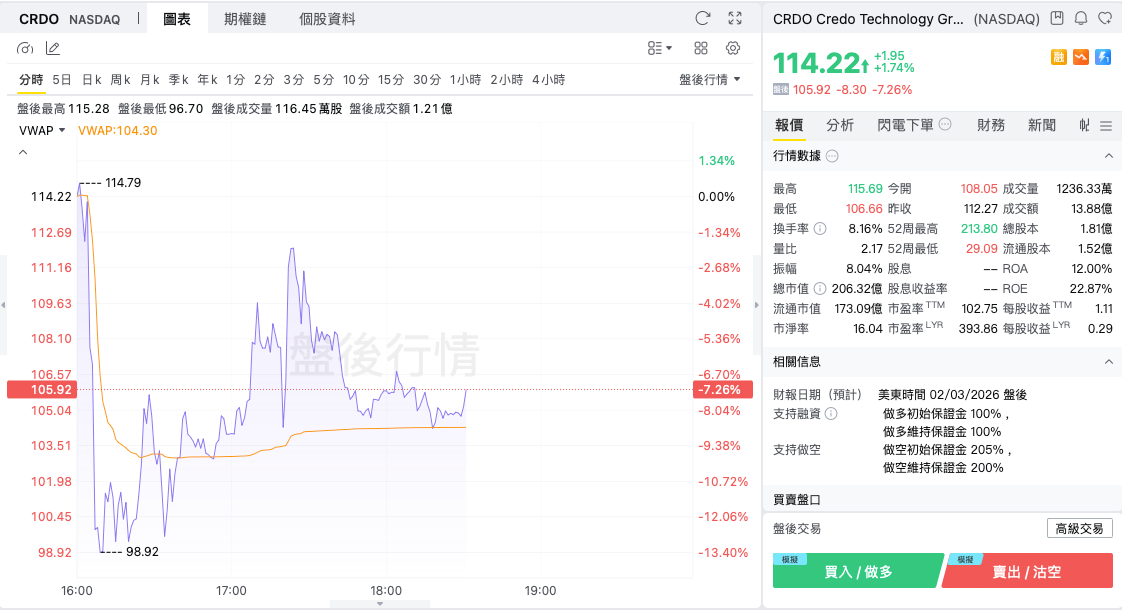Image resolution: width=1122 pixels, height=610 pixels.
Task: Show info for 支持融資
Action: click(x=831, y=414)
